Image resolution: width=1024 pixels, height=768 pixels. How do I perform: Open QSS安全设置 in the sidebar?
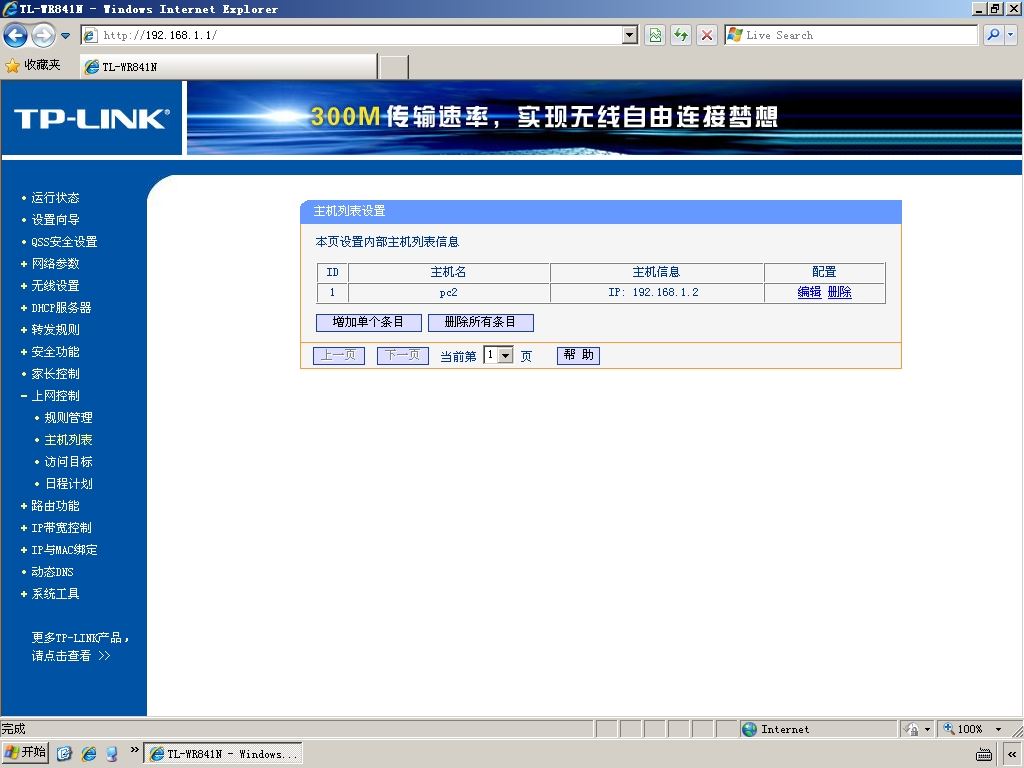pyautogui.click(x=64, y=242)
